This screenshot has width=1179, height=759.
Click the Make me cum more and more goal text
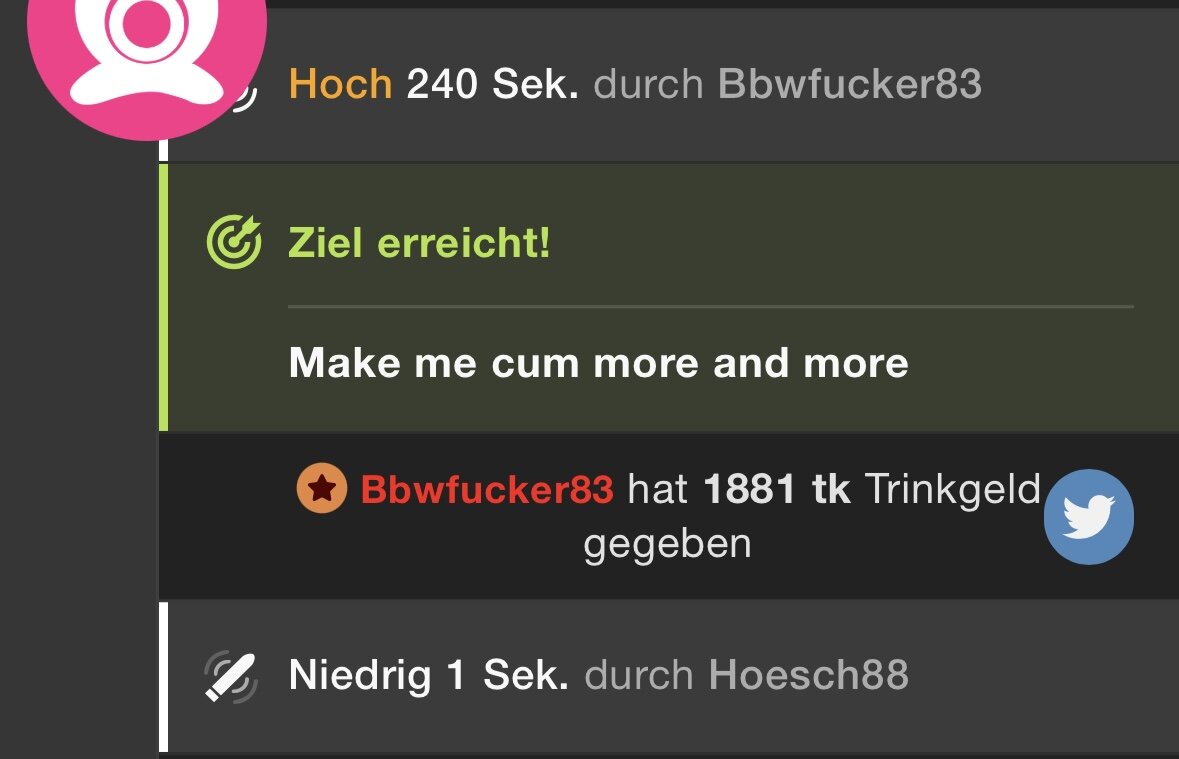click(x=599, y=363)
